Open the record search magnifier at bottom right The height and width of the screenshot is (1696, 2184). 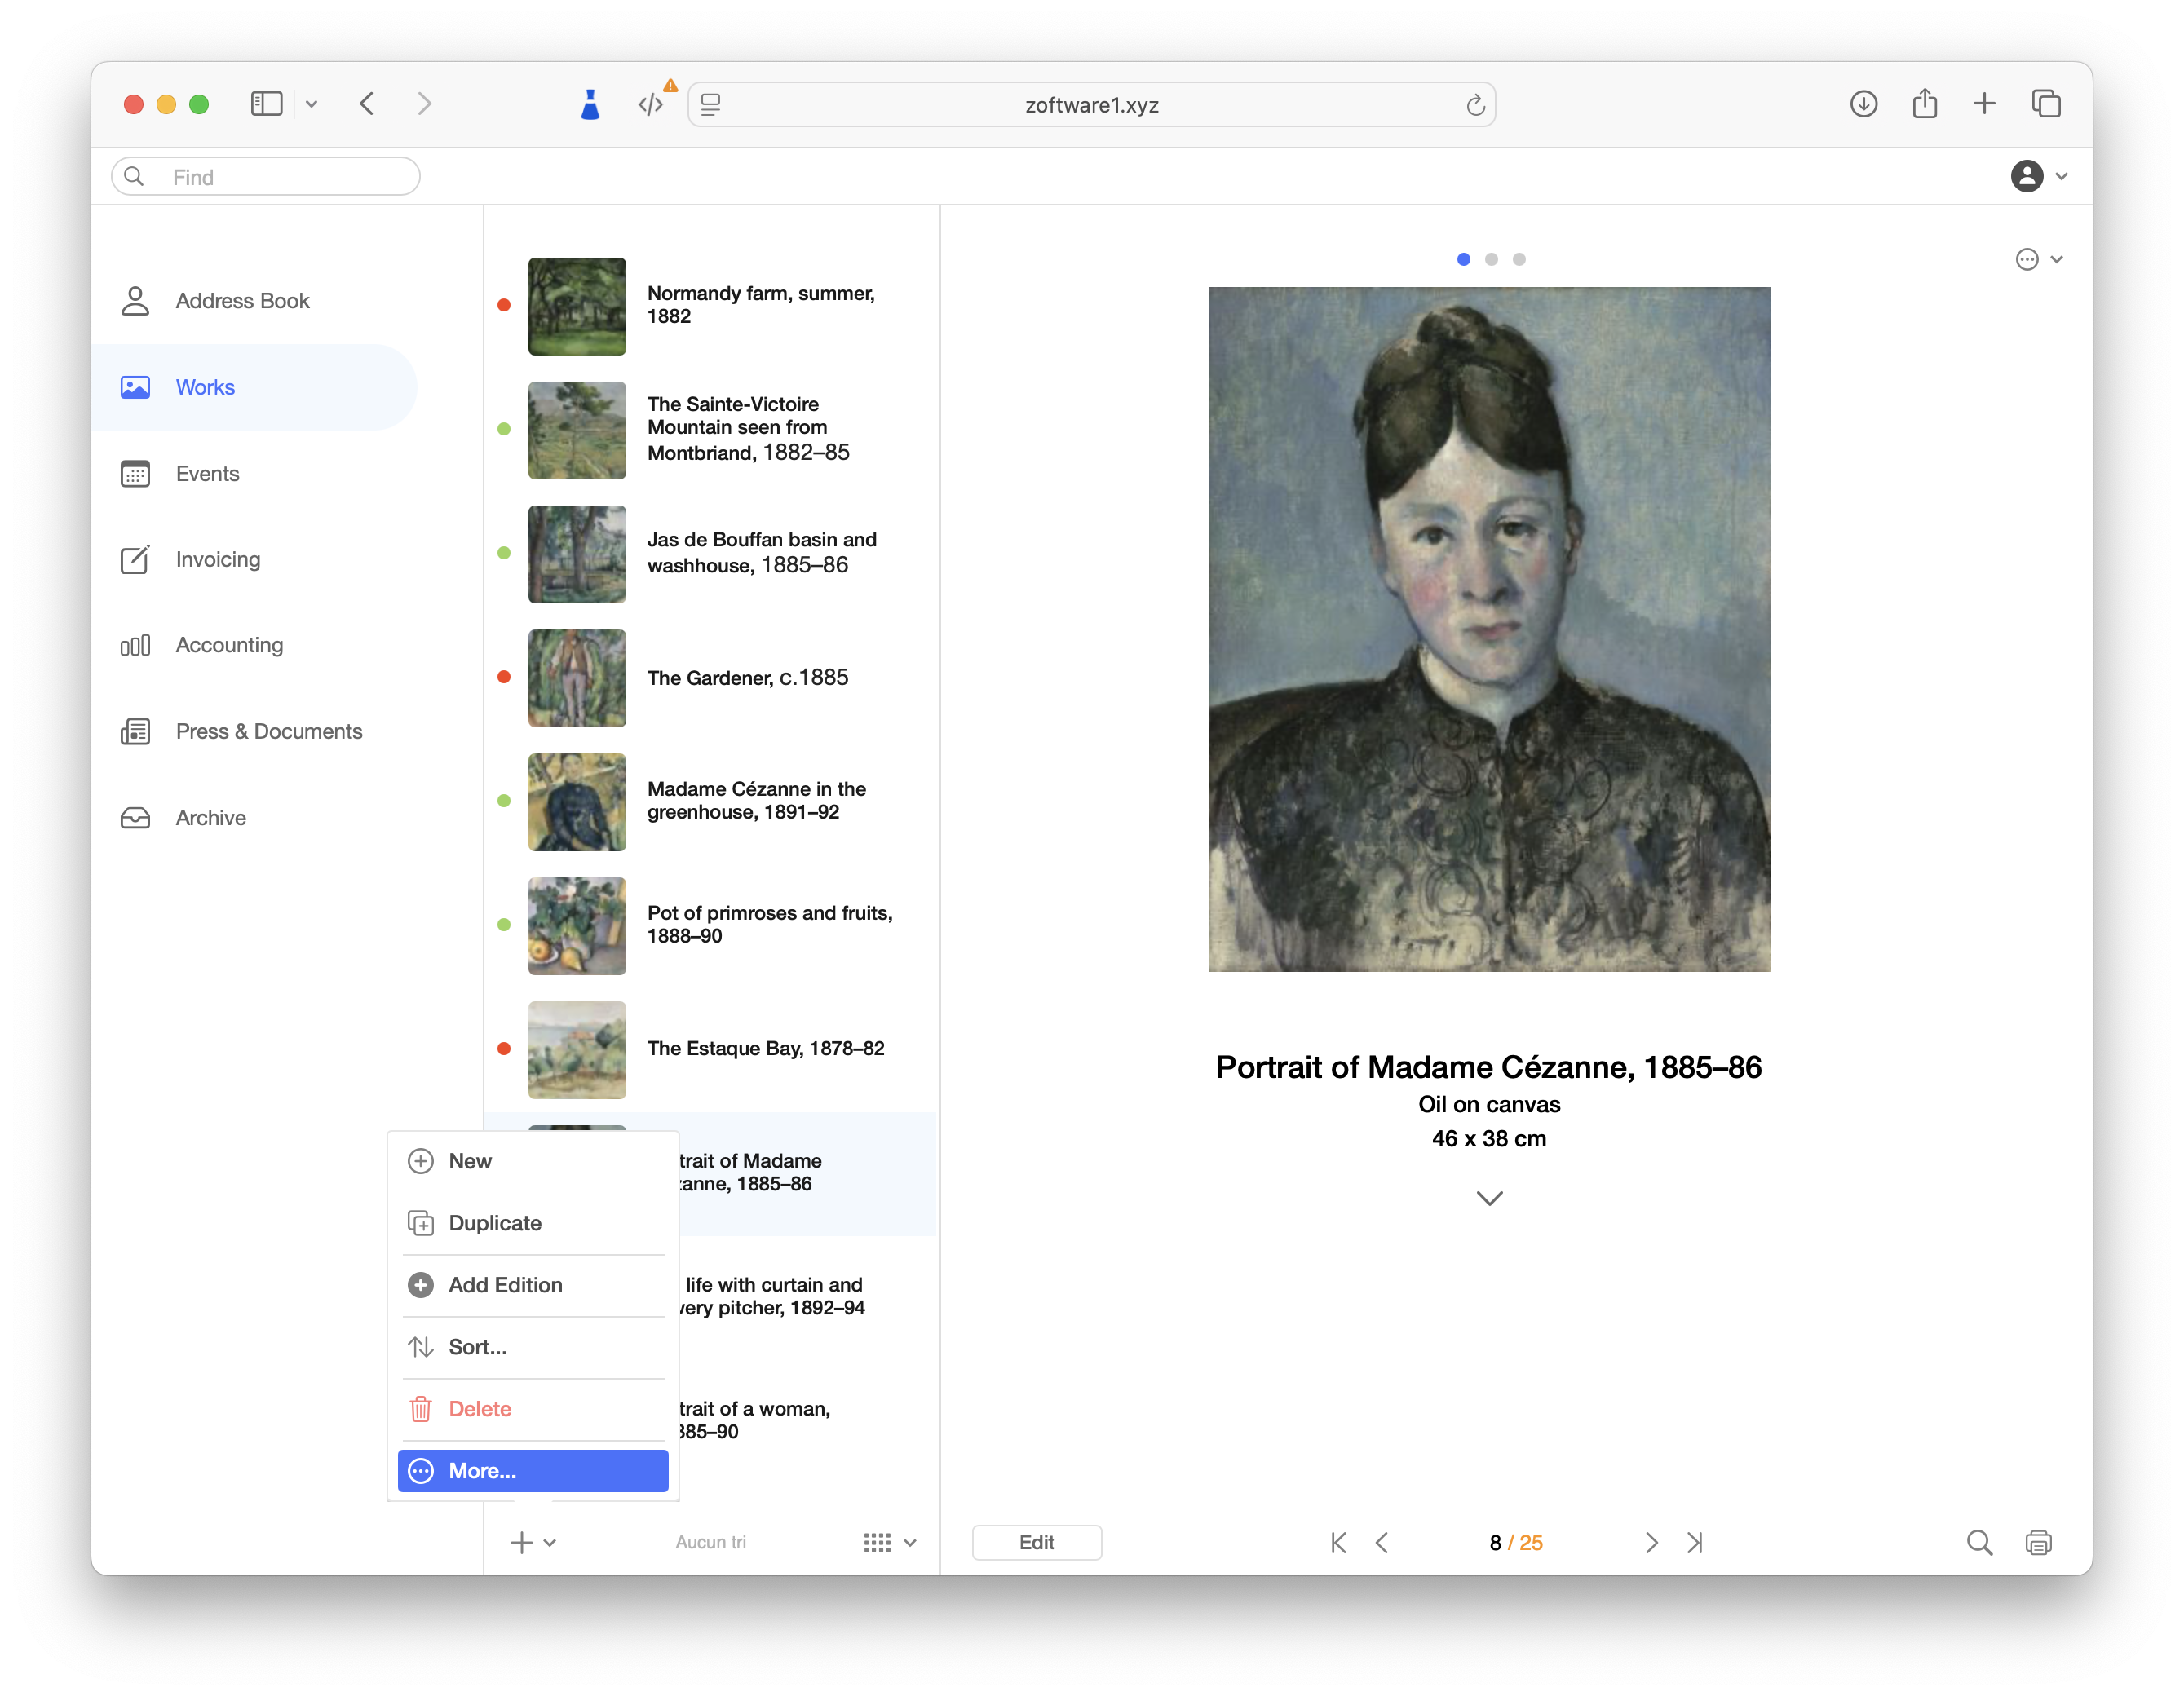(x=1980, y=1542)
